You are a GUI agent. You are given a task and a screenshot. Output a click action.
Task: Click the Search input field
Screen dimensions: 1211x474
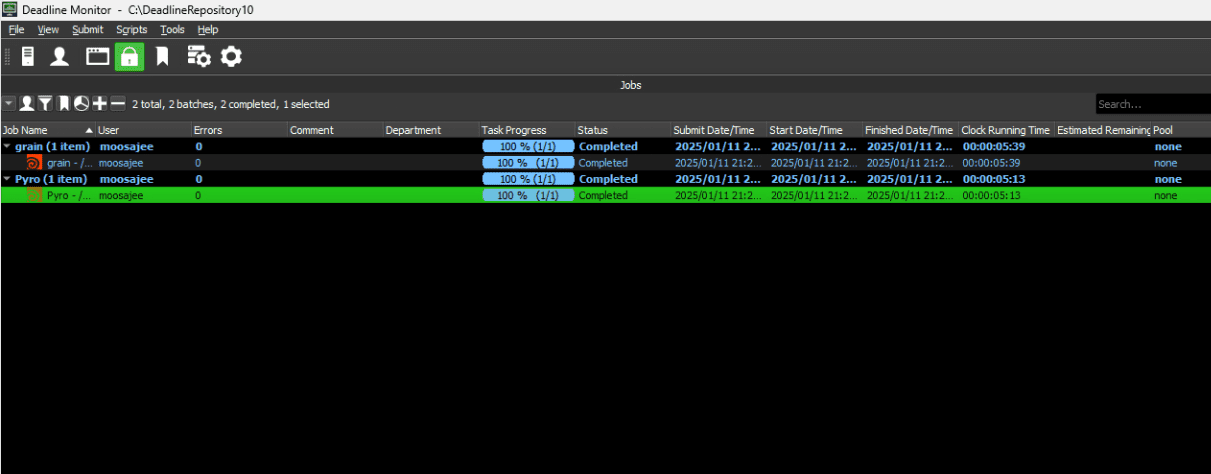[1153, 104]
